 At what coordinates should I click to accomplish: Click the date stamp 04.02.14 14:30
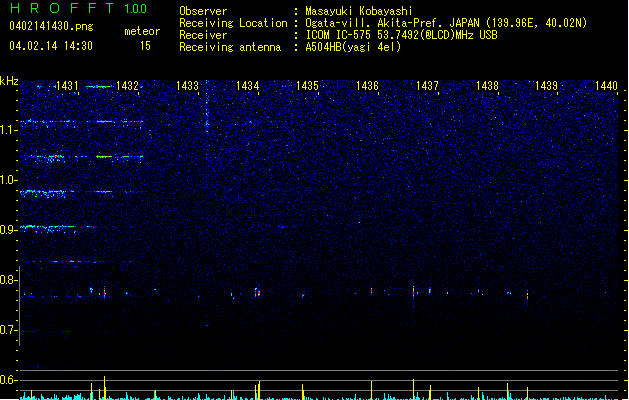[51, 46]
